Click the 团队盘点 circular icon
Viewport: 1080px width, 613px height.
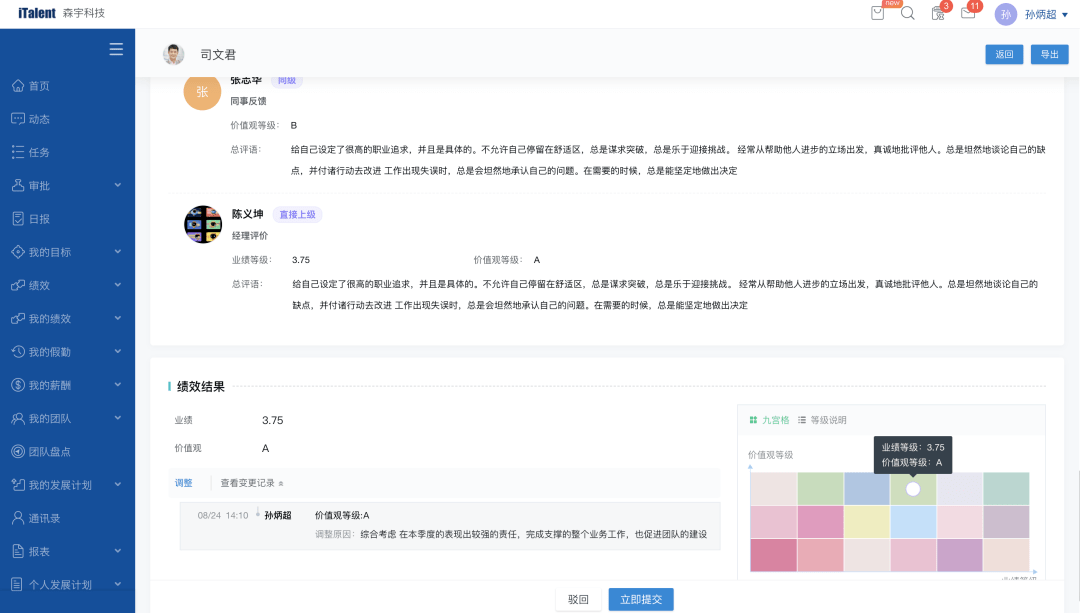pyautogui.click(x=18, y=451)
